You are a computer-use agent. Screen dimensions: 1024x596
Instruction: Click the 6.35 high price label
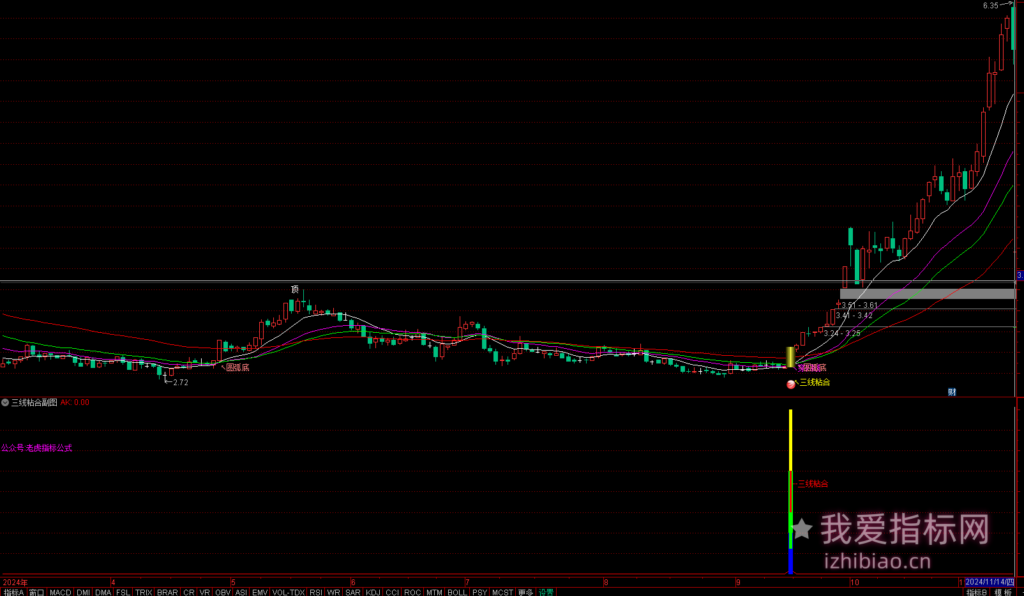[991, 6]
